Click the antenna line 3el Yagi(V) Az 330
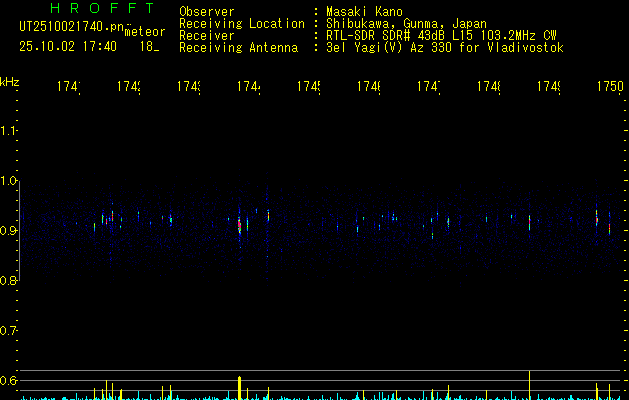The height and width of the screenshot is (400, 629). (391, 48)
